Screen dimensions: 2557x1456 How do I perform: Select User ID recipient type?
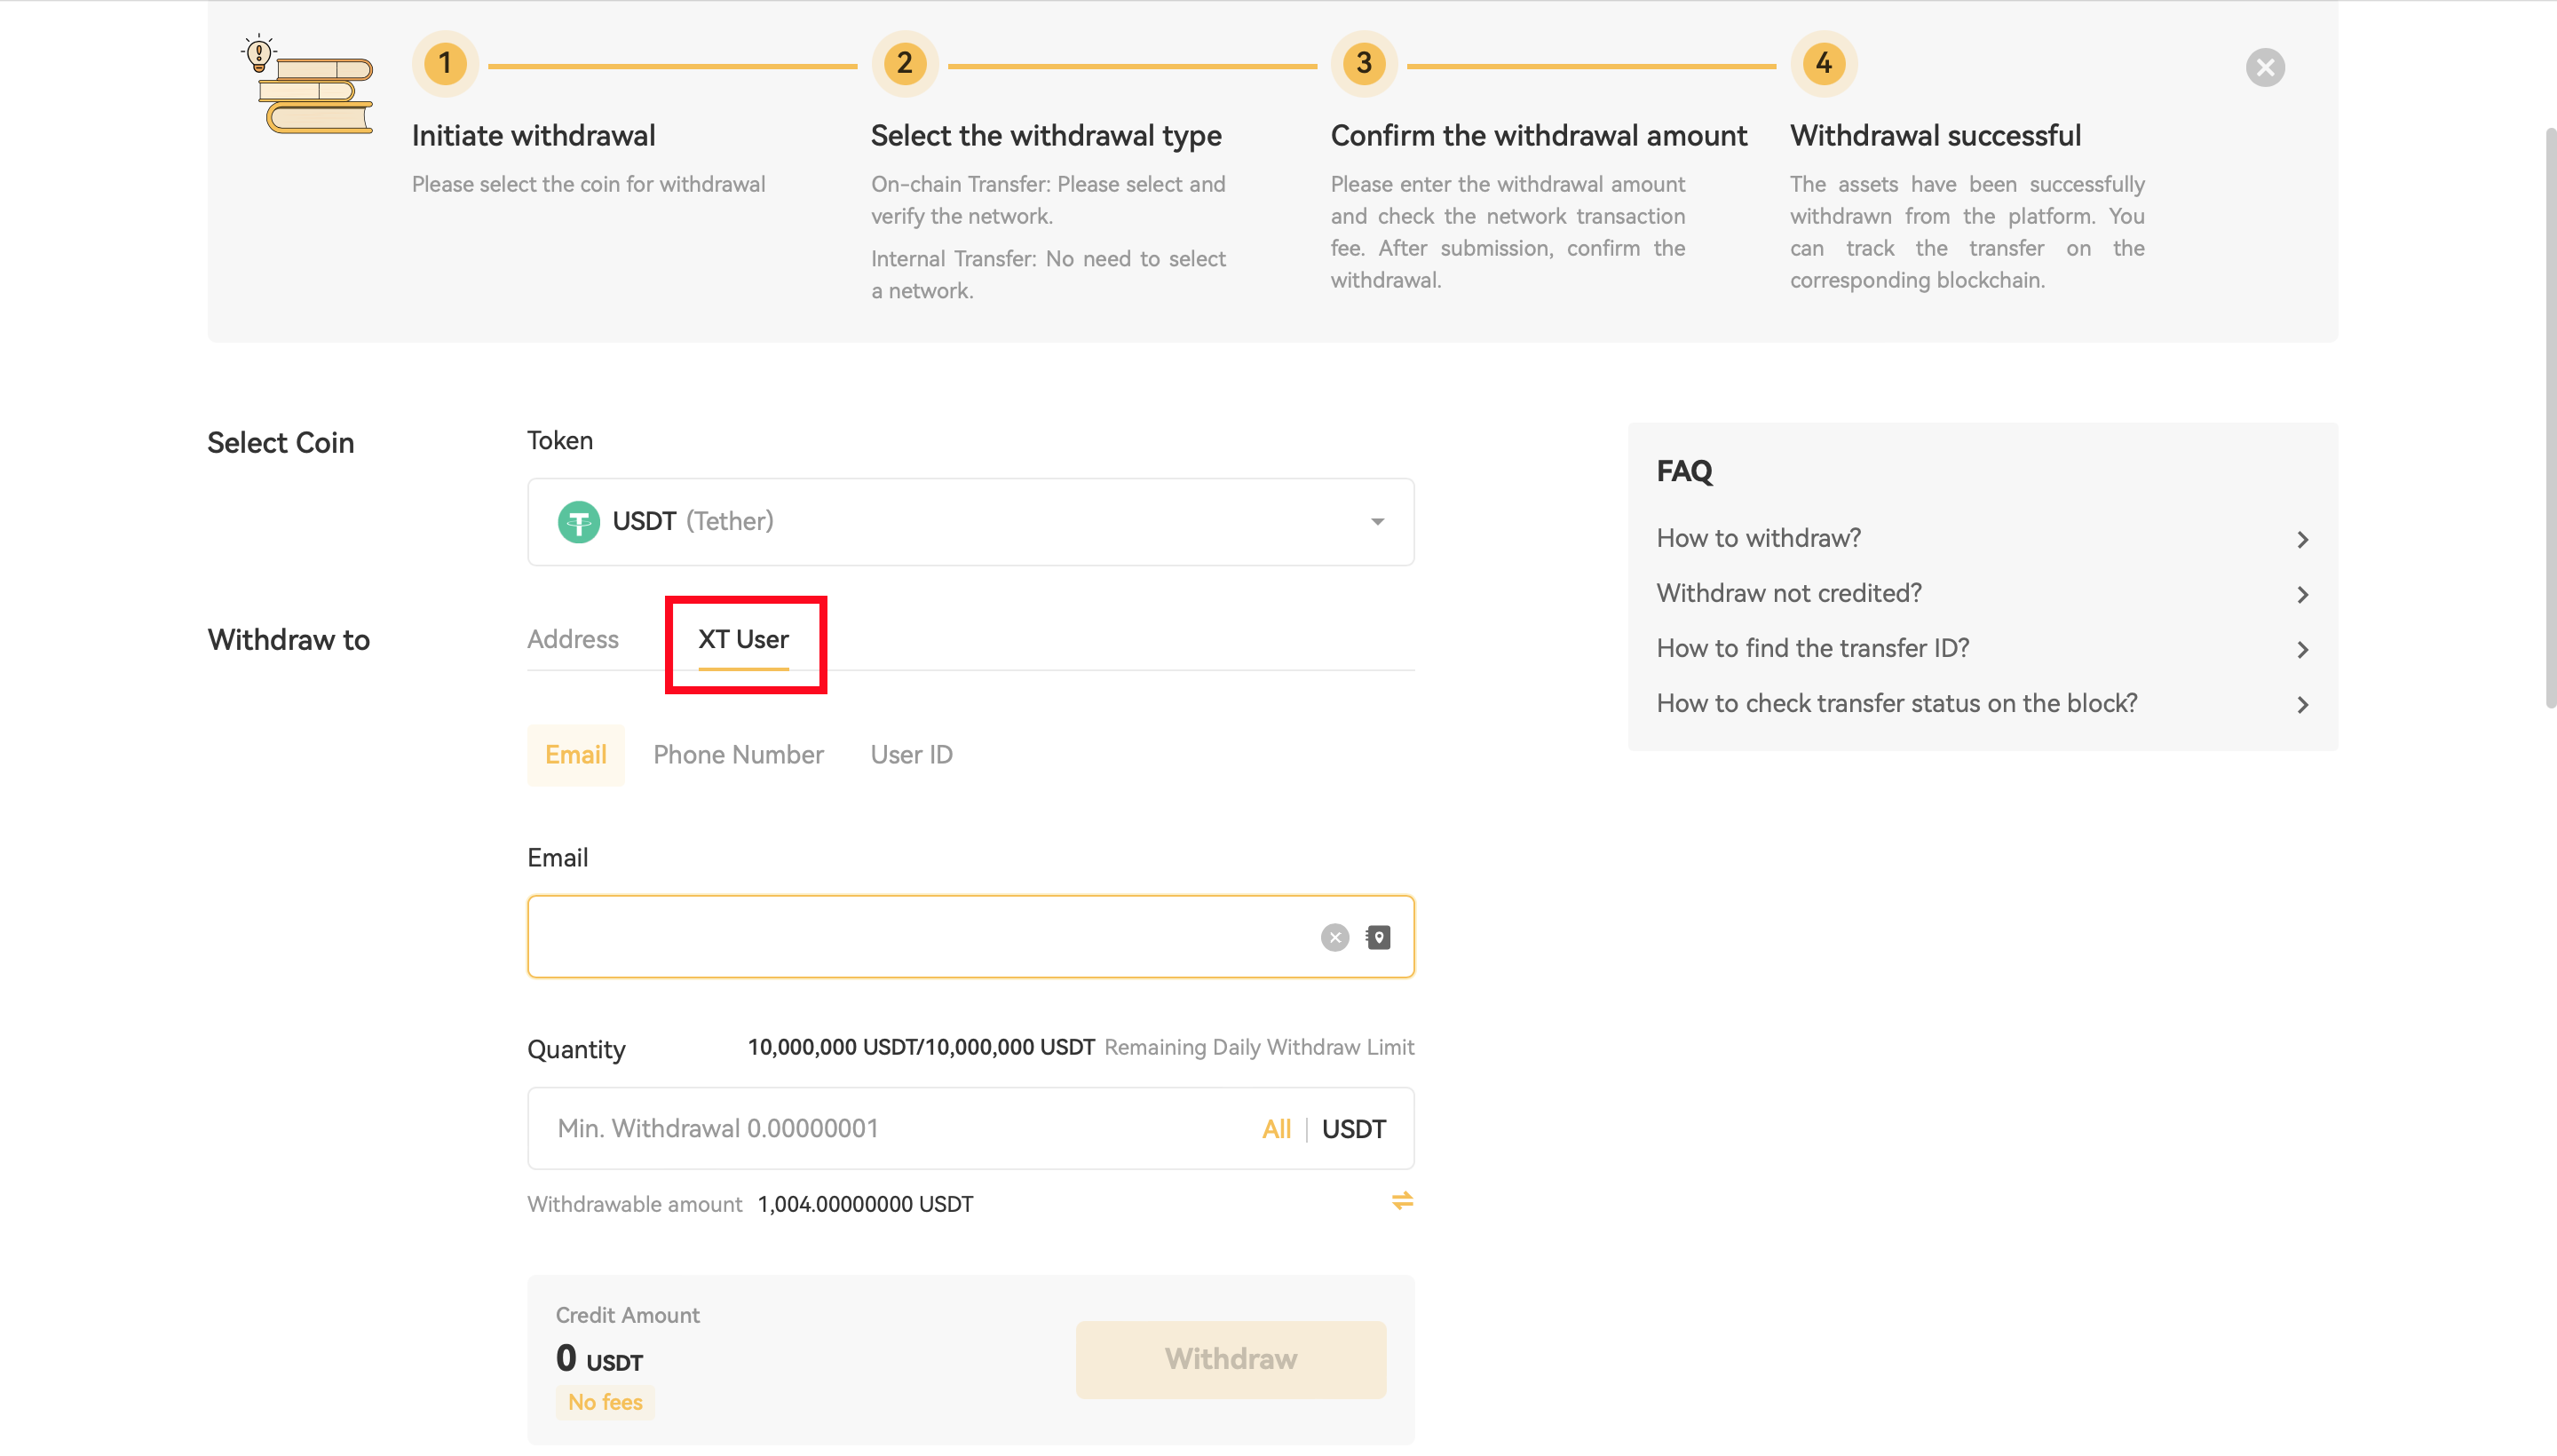911,755
